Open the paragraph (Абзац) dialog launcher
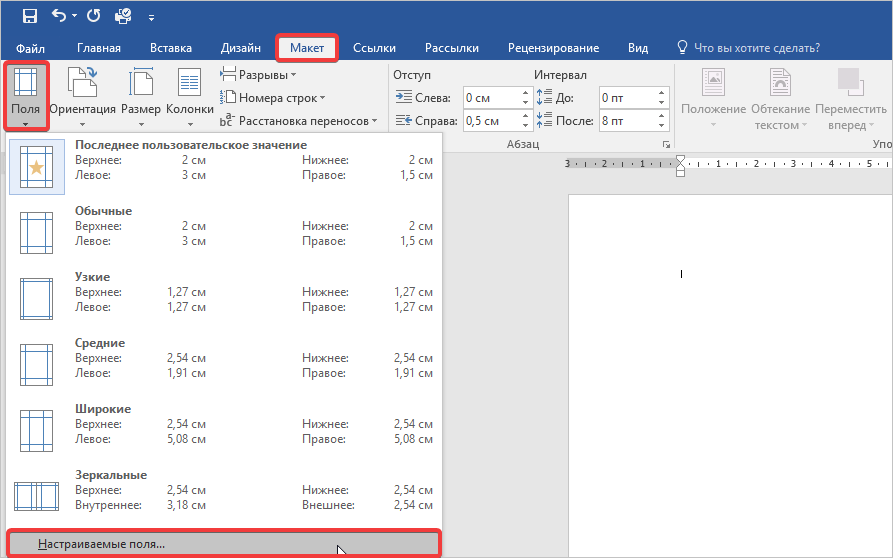The image size is (893, 558). pos(666,146)
